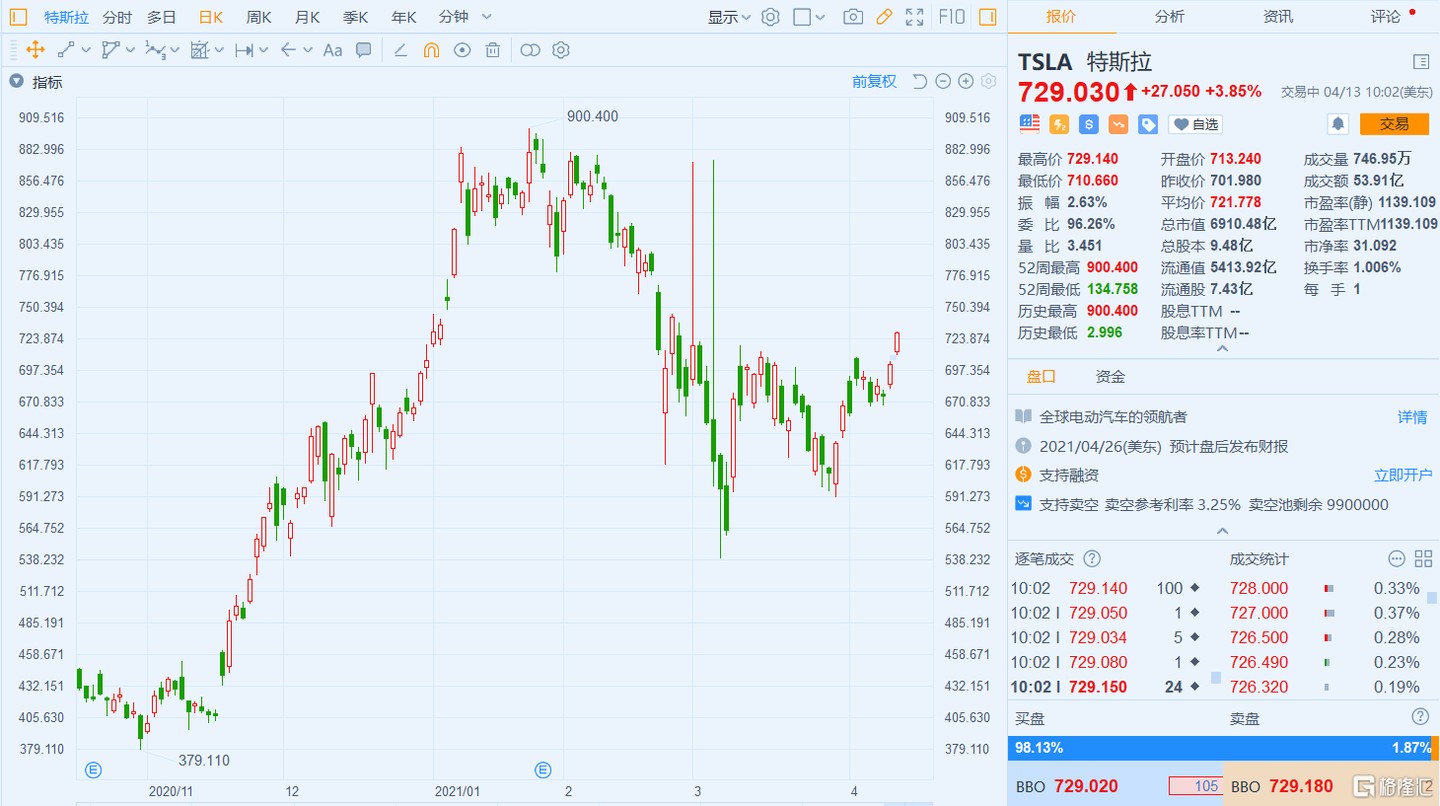
Task: Click the blue dollar sign badge
Action: [x=1089, y=124]
